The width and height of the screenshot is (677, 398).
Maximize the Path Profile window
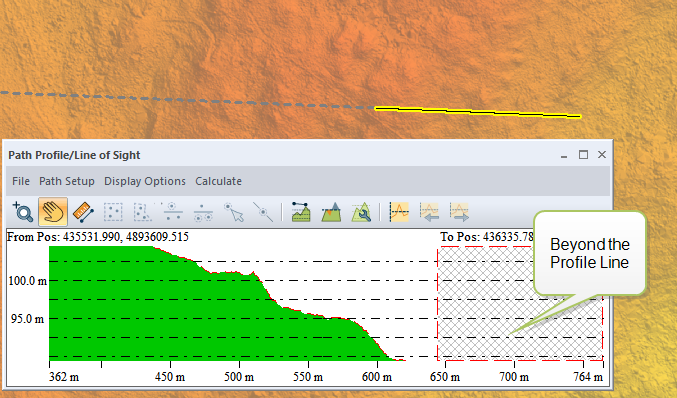583,155
